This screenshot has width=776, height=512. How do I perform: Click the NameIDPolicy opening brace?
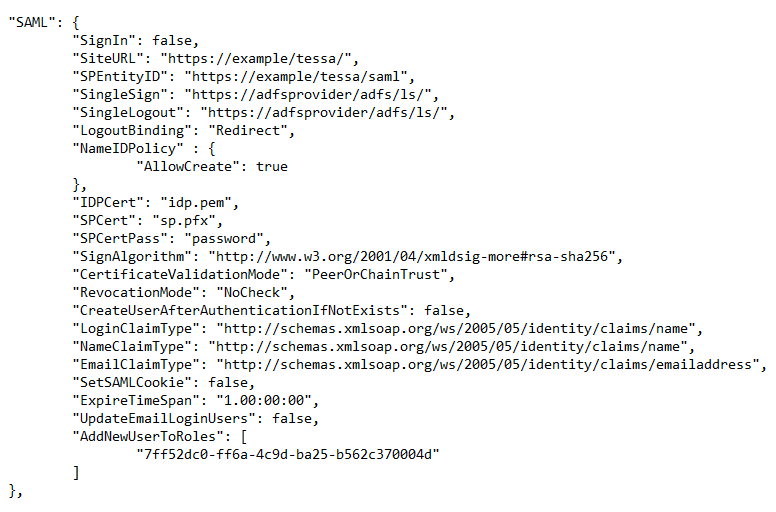click(211, 148)
